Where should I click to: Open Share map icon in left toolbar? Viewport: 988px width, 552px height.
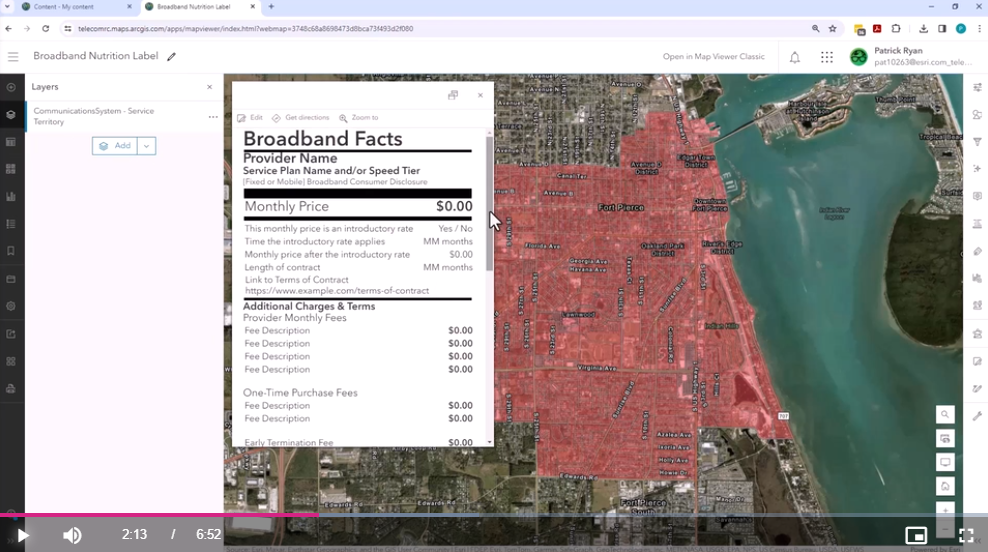pyautogui.click(x=11, y=334)
